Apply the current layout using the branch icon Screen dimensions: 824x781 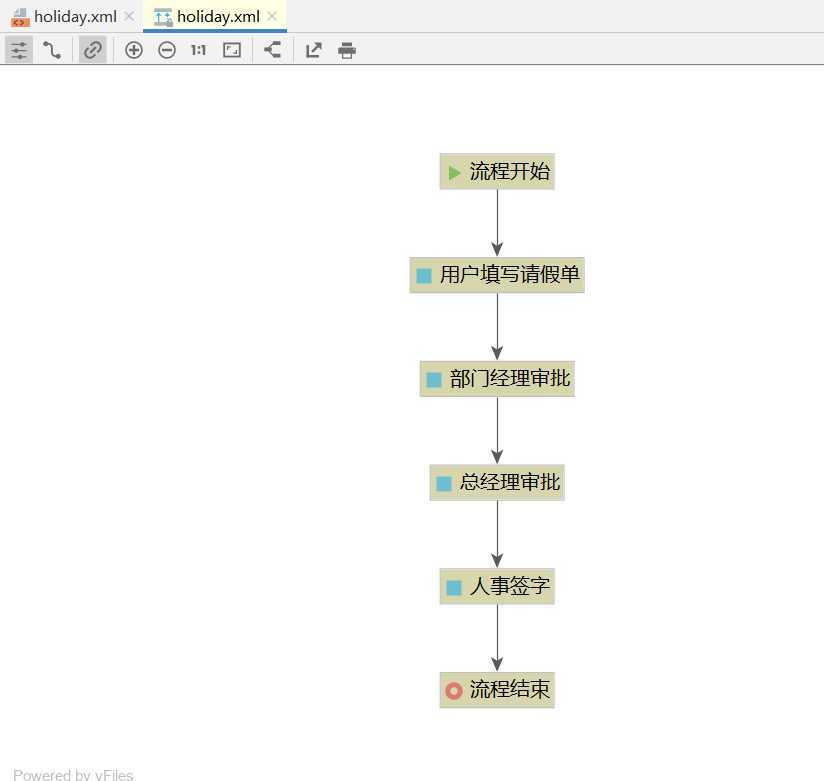point(272,50)
